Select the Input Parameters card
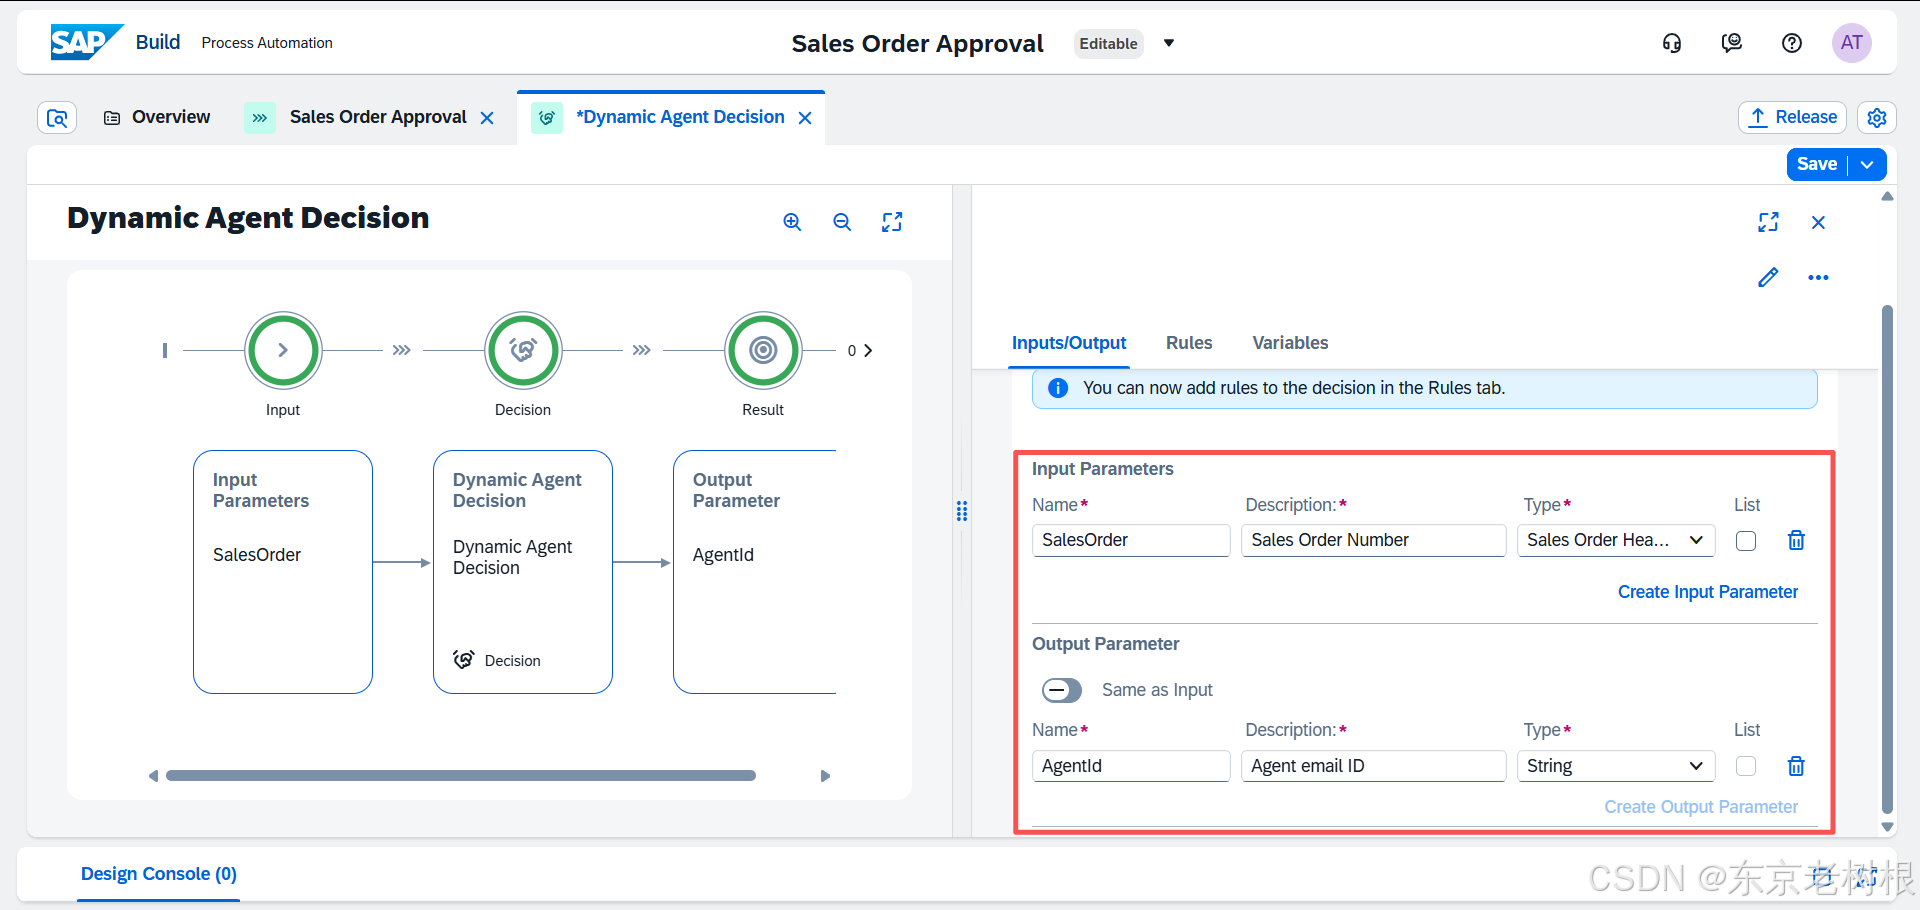Viewport: 1920px width, 910px height. 283,572
